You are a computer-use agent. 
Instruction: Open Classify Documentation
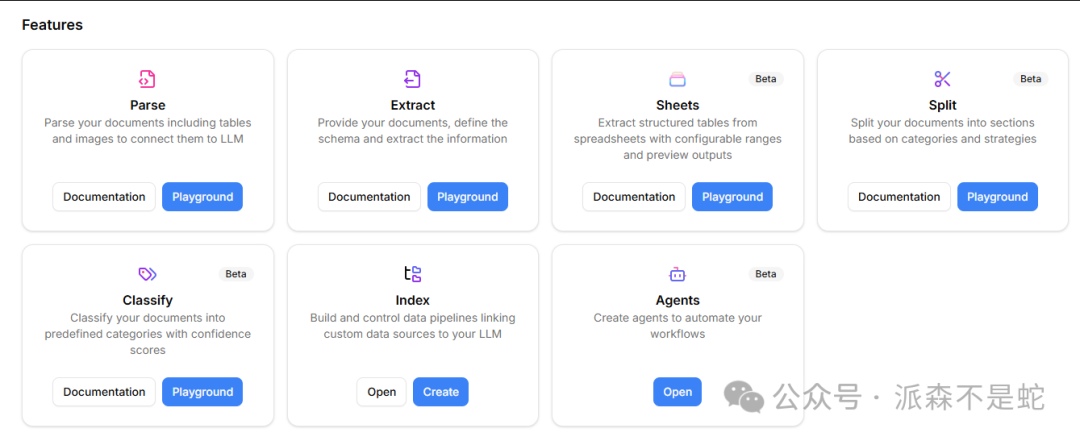tap(104, 392)
